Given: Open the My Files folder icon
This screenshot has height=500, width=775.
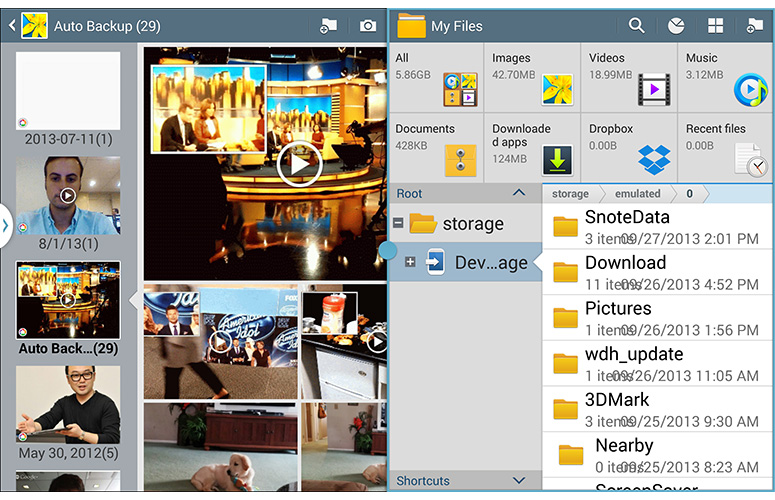Looking at the screenshot, I should [411, 26].
